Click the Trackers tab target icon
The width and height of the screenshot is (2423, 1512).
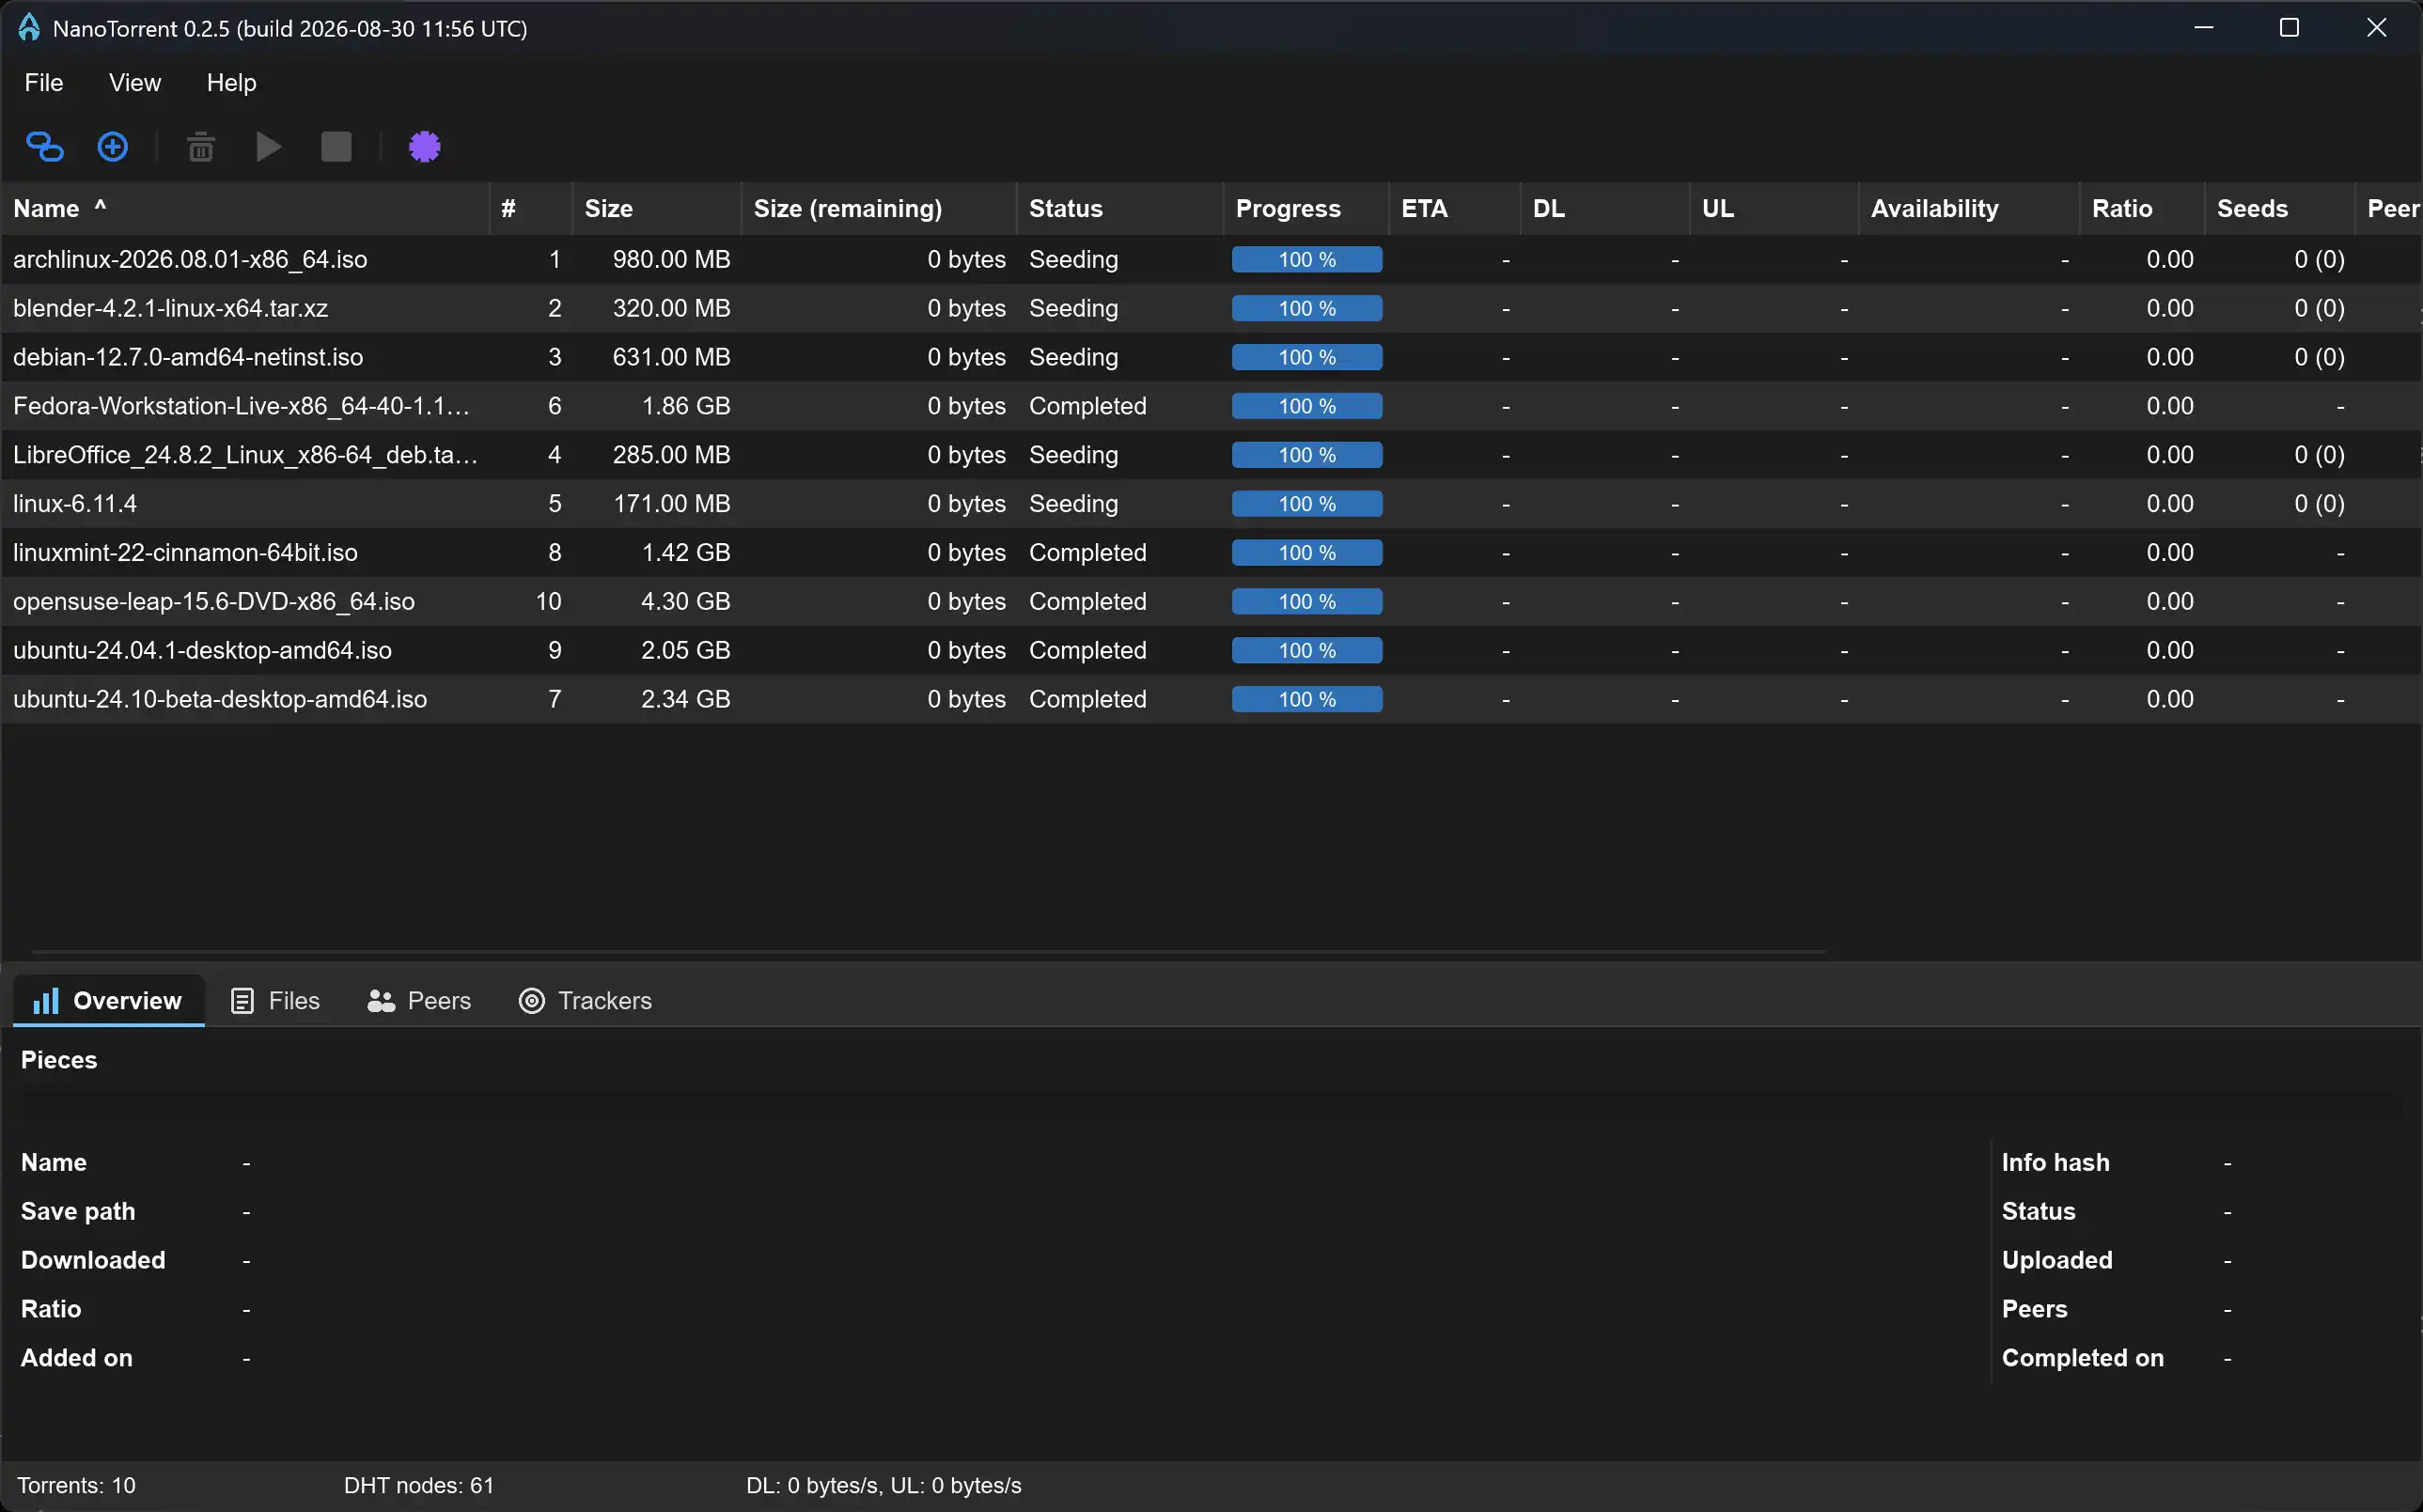[532, 1001]
